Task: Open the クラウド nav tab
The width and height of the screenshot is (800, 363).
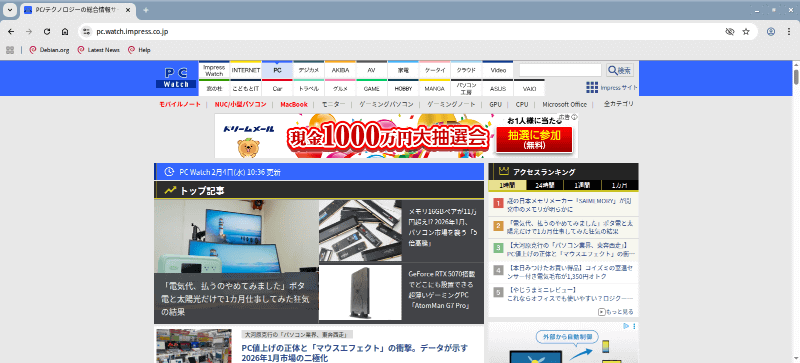Action: point(466,70)
